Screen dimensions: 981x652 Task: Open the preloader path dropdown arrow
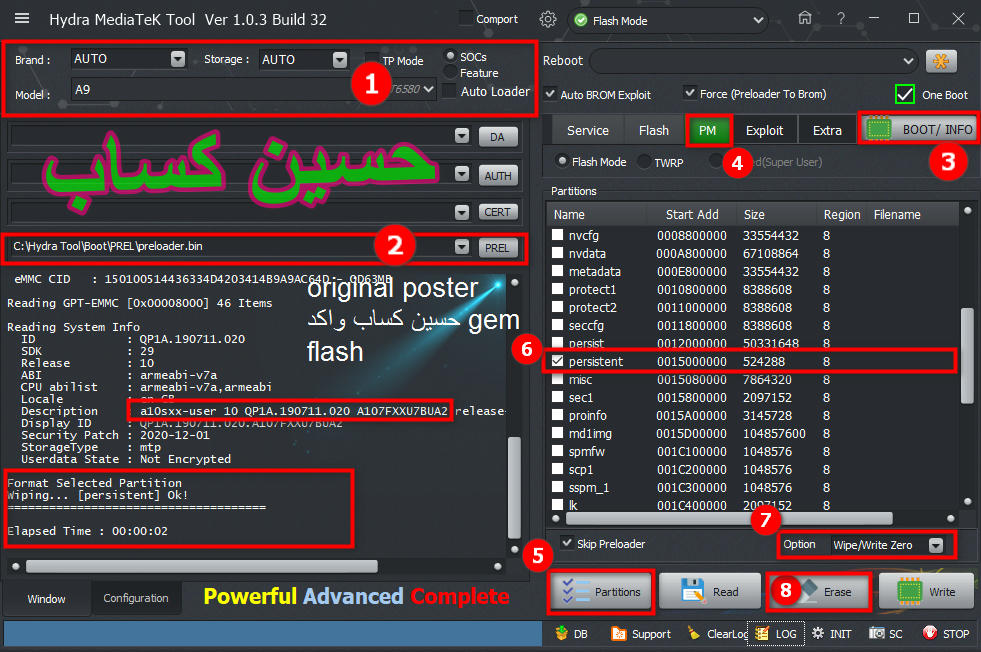[x=462, y=247]
